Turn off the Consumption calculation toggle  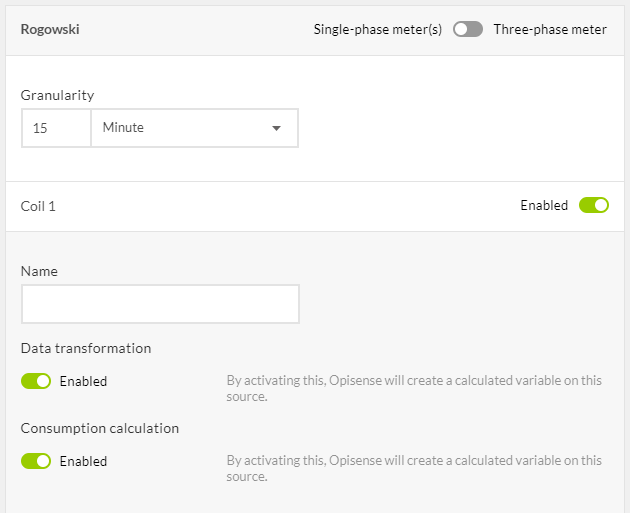pyautogui.click(x=36, y=461)
